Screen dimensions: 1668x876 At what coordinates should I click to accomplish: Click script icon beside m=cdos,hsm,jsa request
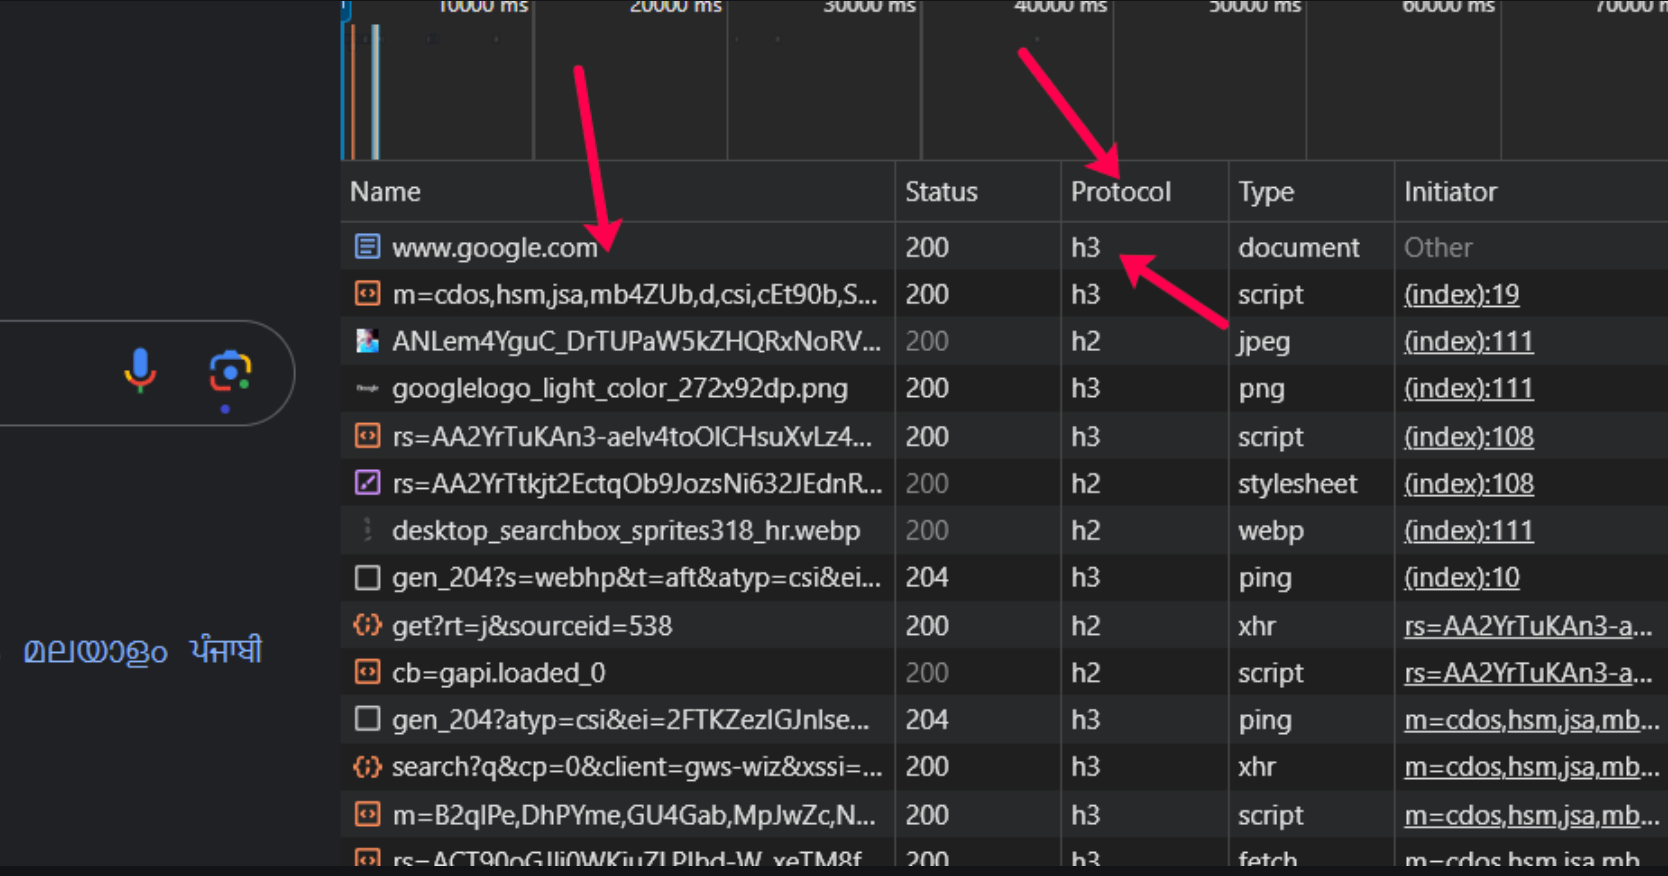(367, 294)
